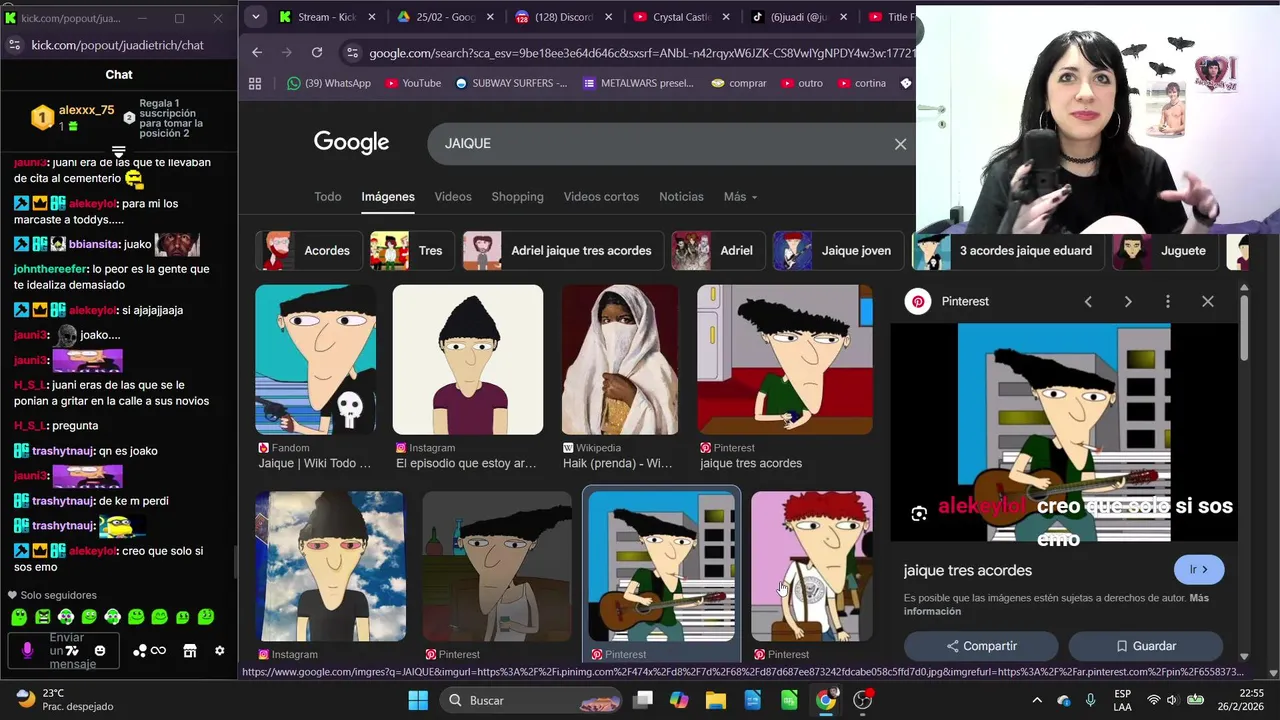Open the tab search dropdown in Chrome

pyautogui.click(x=256, y=17)
